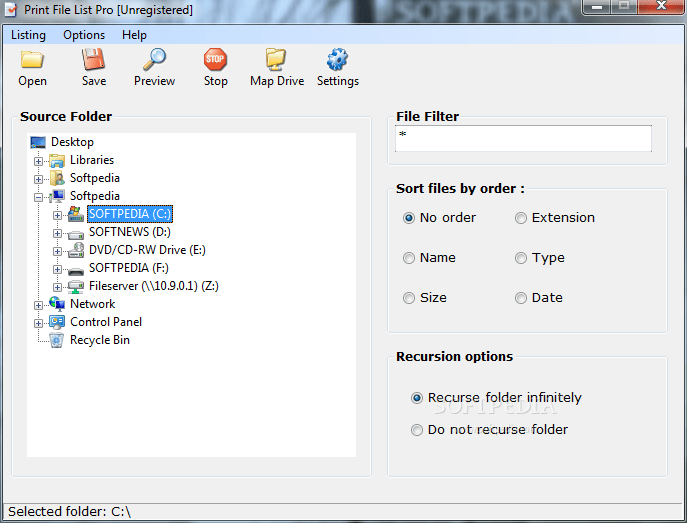This screenshot has width=687, height=523.
Task: Expand the DVD/CD-RW Drive (E:) node
Action: click(57, 251)
